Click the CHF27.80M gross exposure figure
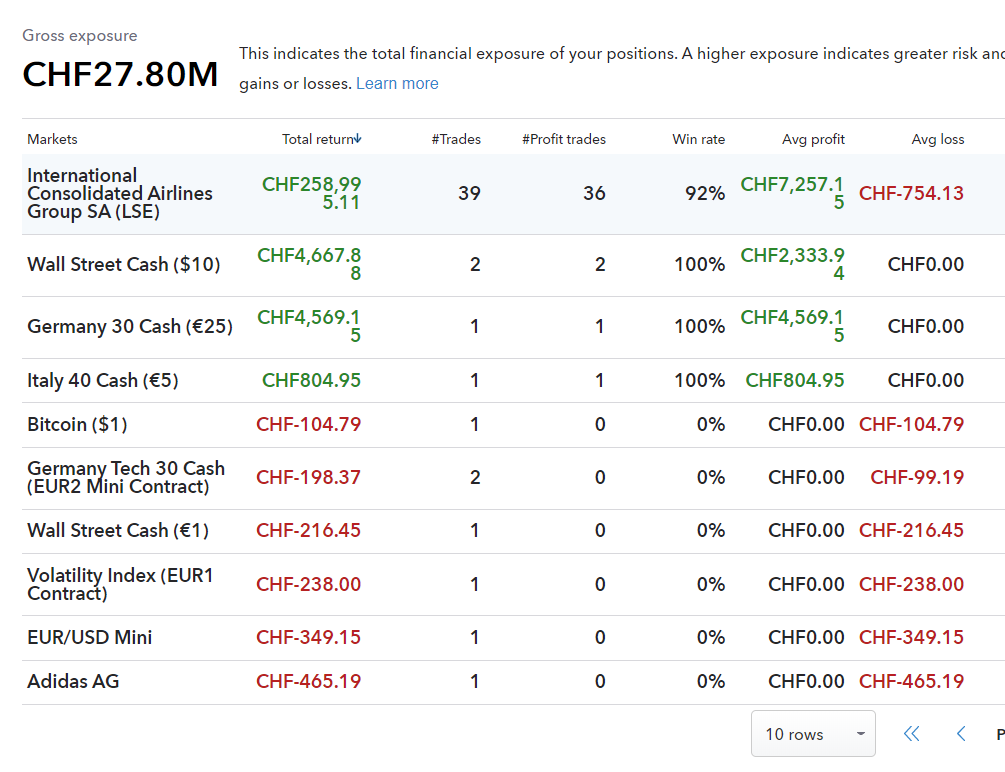The width and height of the screenshot is (1005, 772). pyautogui.click(x=120, y=74)
